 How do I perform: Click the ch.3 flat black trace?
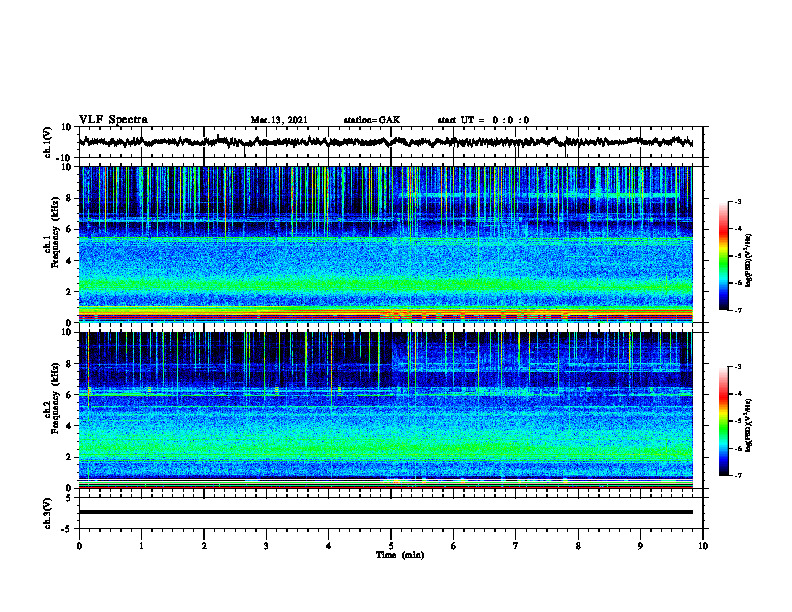tap(386, 512)
